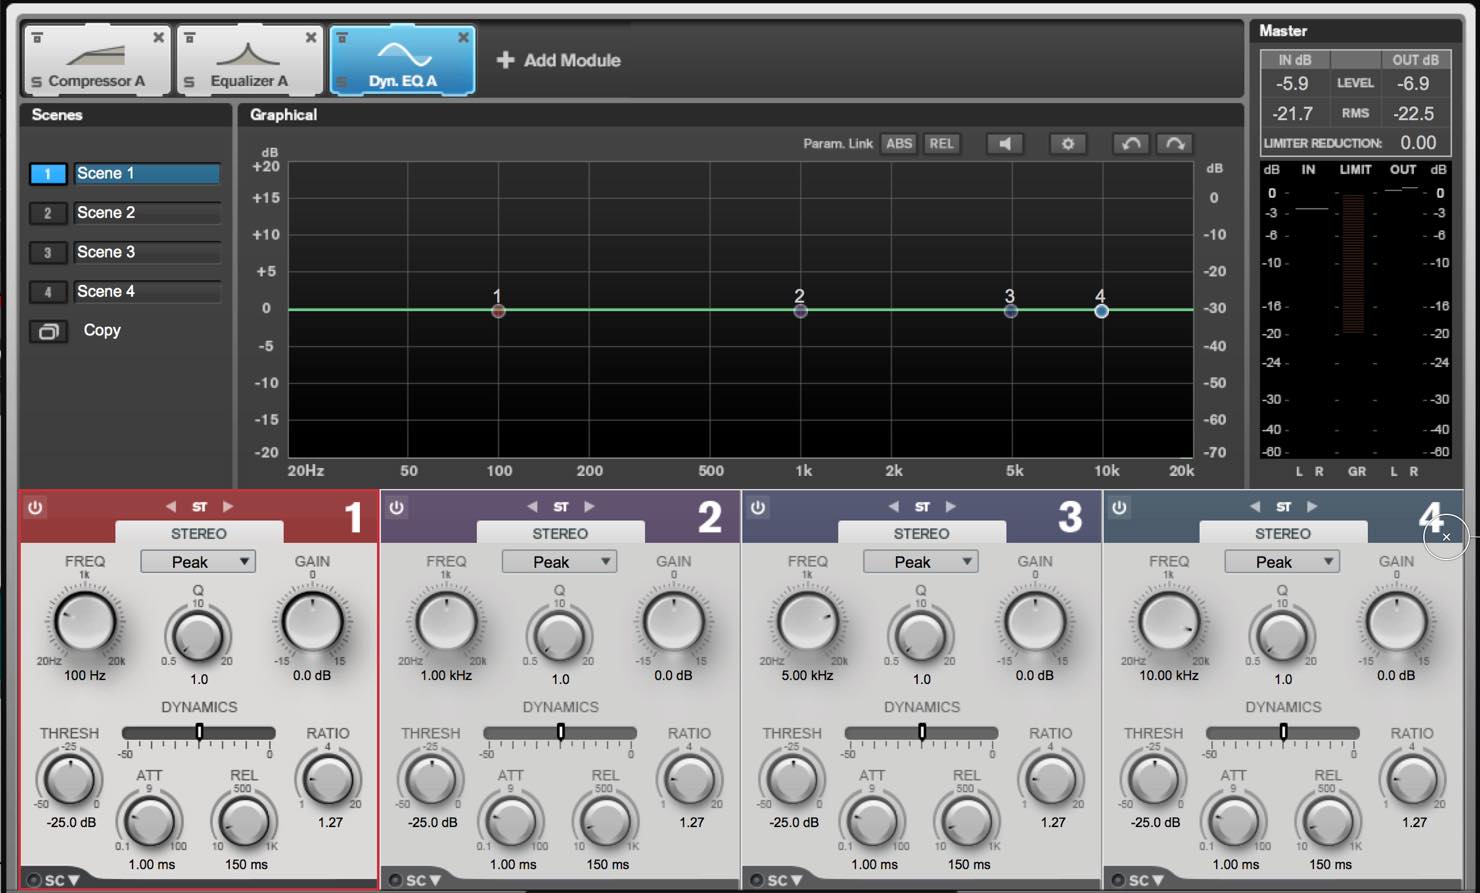Switch to the Equalizer A module tab

[249, 61]
